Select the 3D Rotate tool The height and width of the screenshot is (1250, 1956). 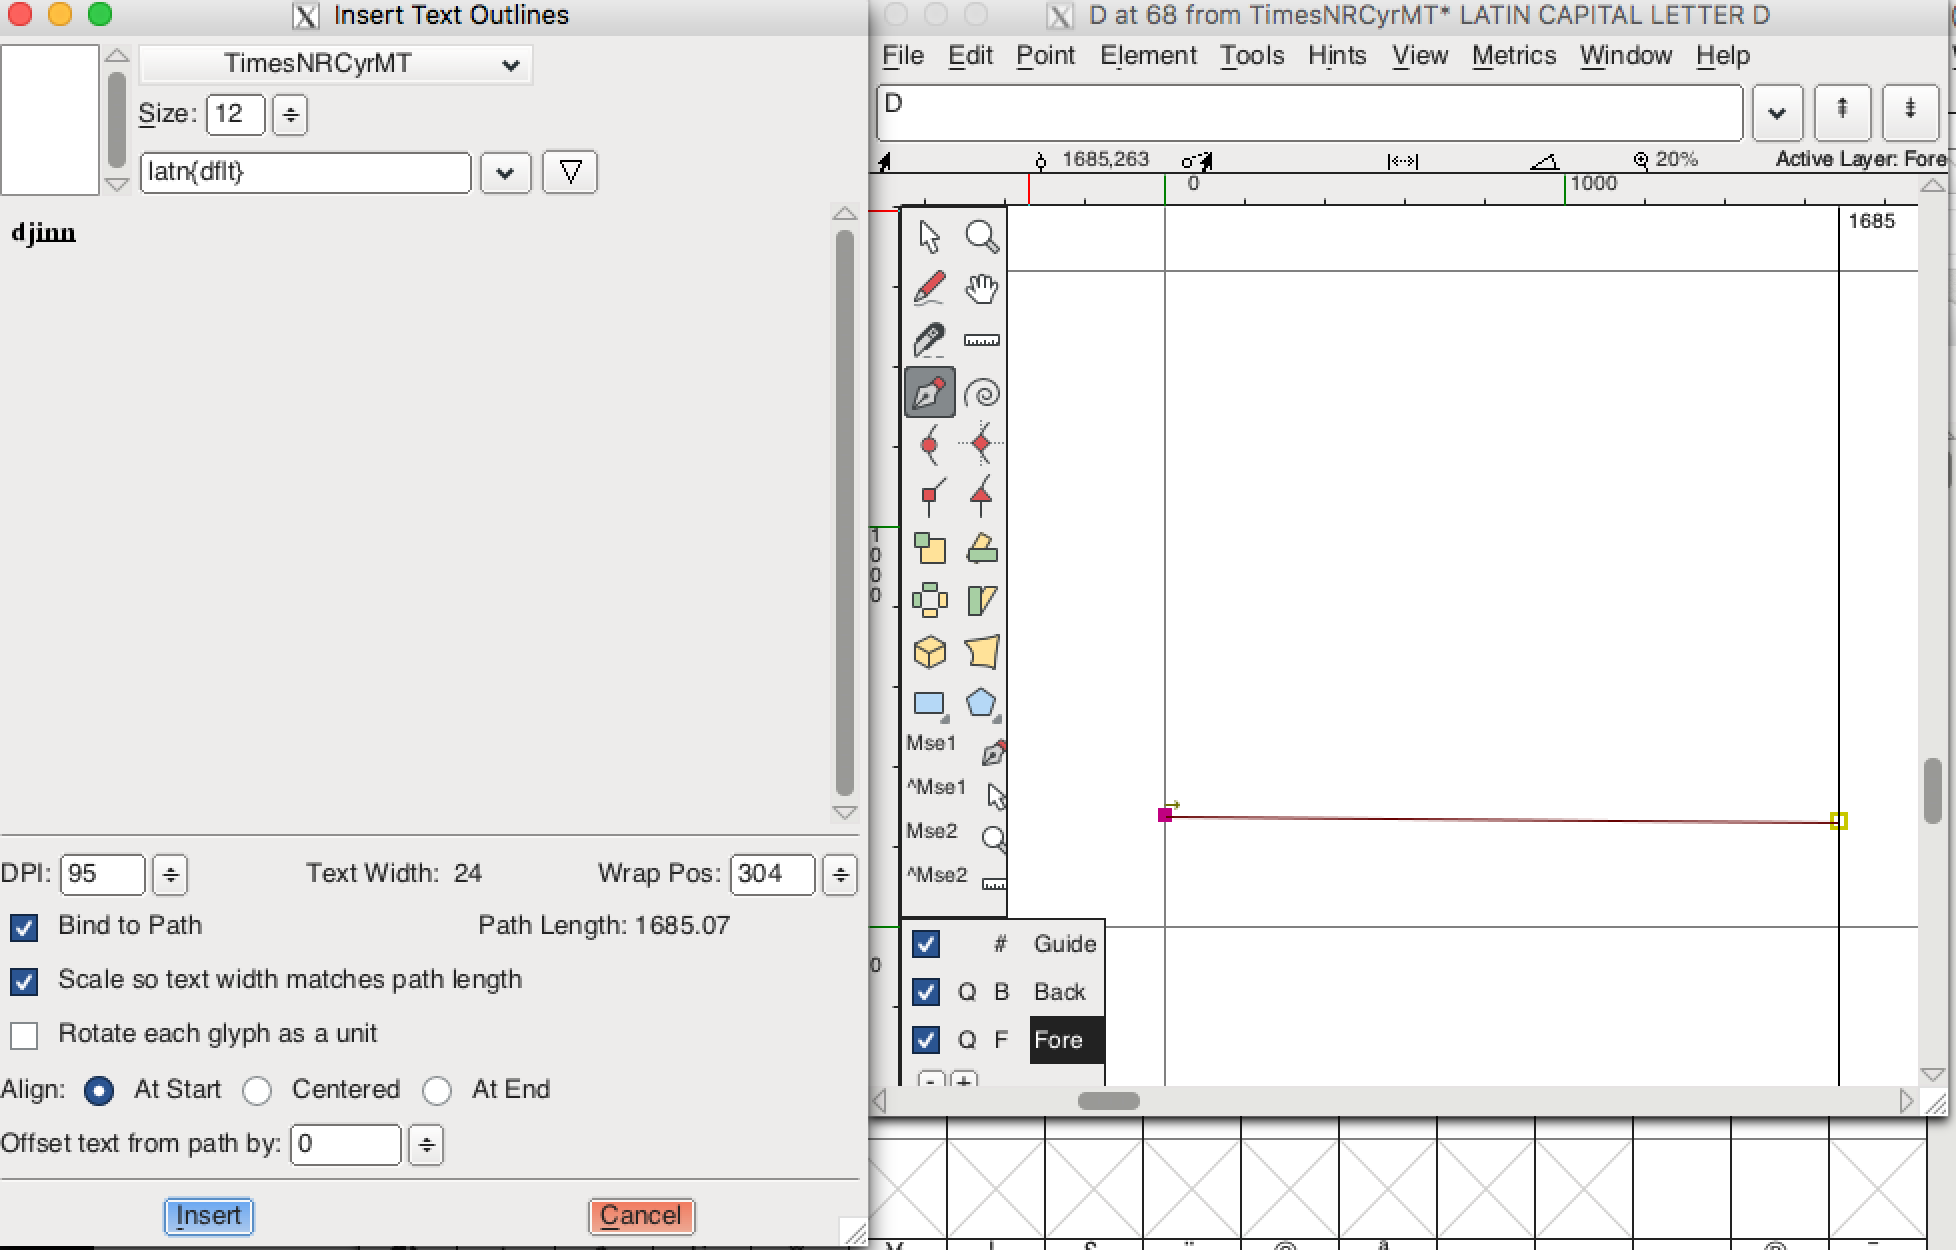point(929,653)
